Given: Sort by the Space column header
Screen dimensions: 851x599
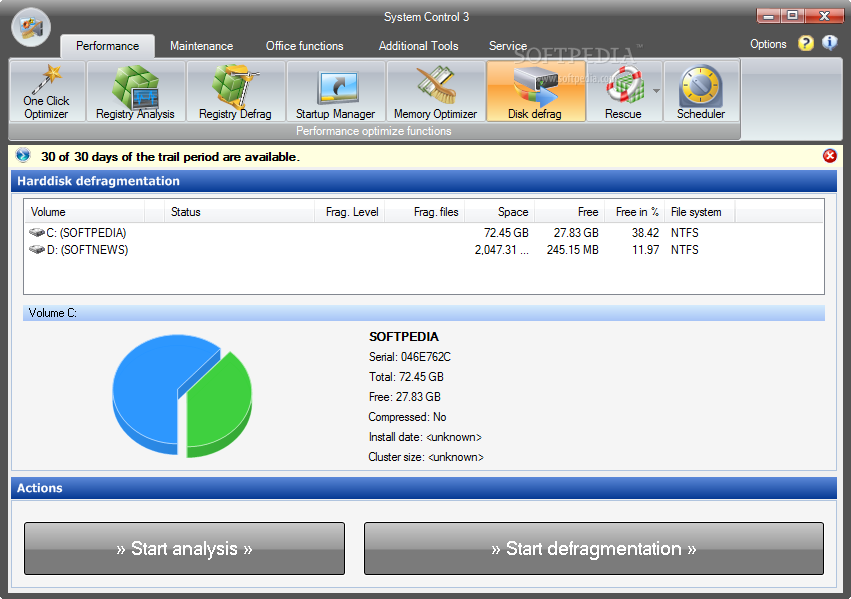Looking at the screenshot, I should (x=499, y=212).
